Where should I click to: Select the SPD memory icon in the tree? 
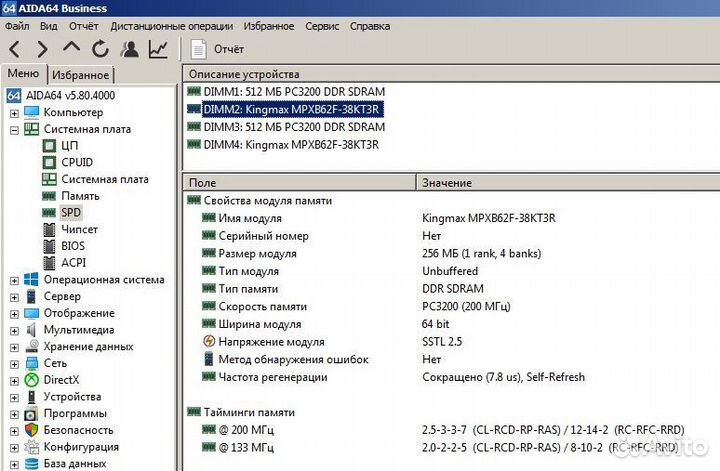tap(49, 213)
